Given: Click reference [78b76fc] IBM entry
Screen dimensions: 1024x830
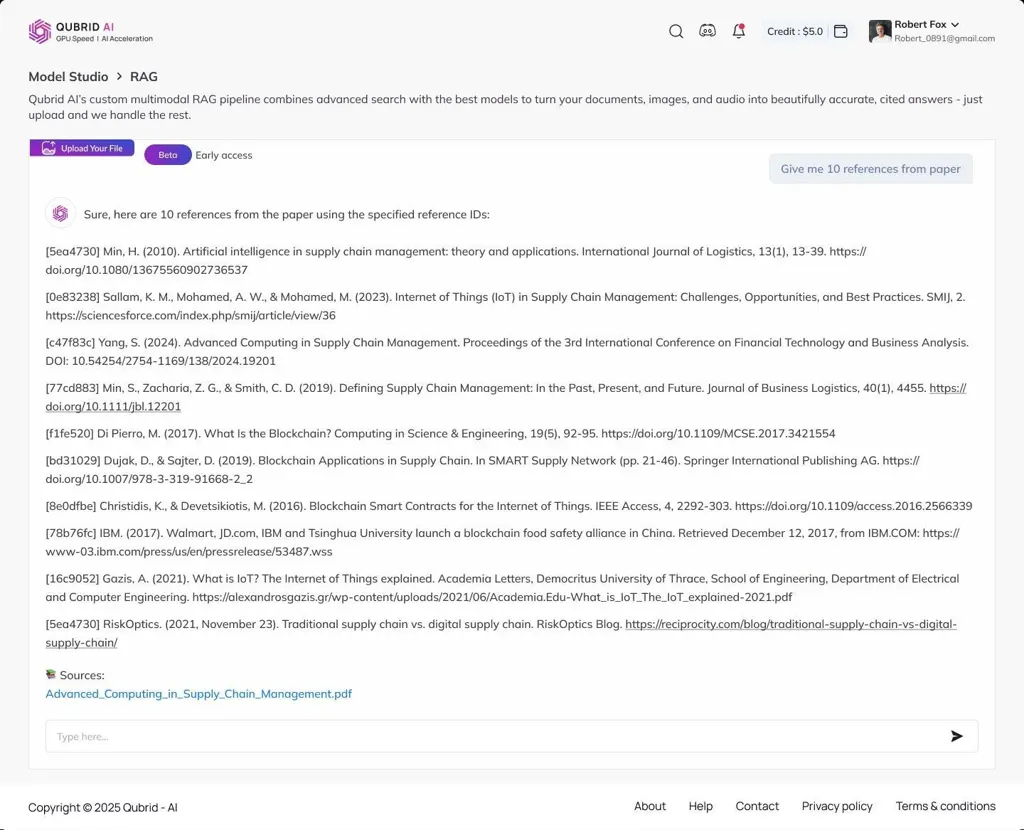Looking at the screenshot, I should tap(502, 542).
